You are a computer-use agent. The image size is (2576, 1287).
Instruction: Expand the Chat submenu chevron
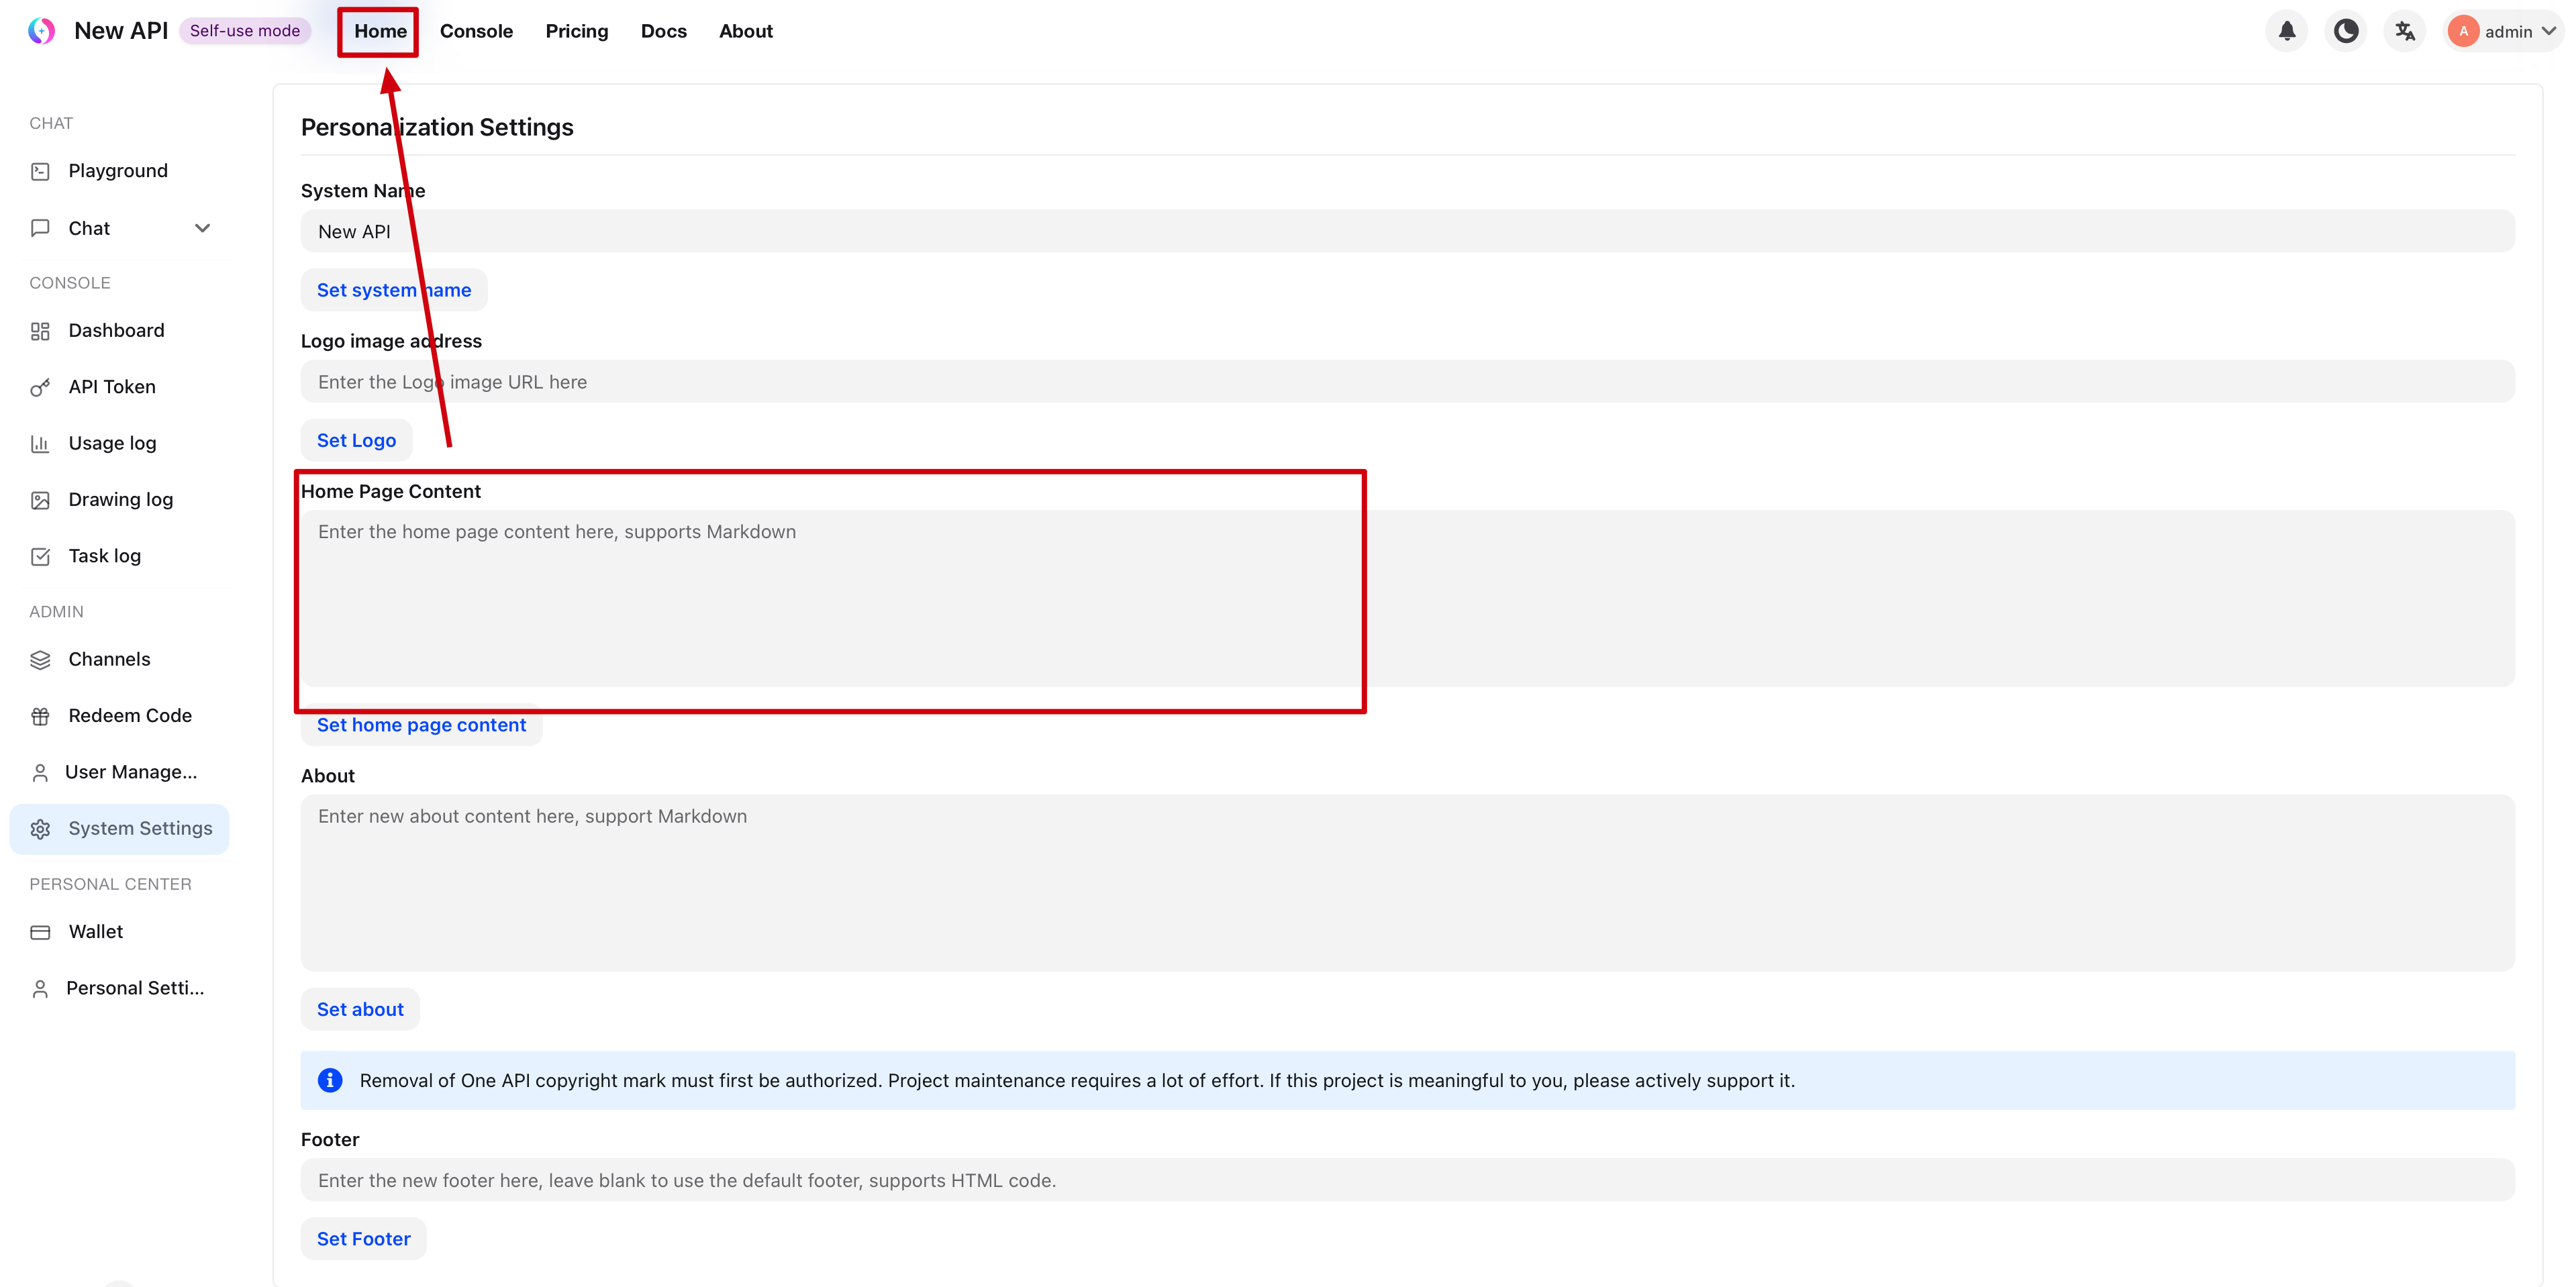[x=202, y=228]
